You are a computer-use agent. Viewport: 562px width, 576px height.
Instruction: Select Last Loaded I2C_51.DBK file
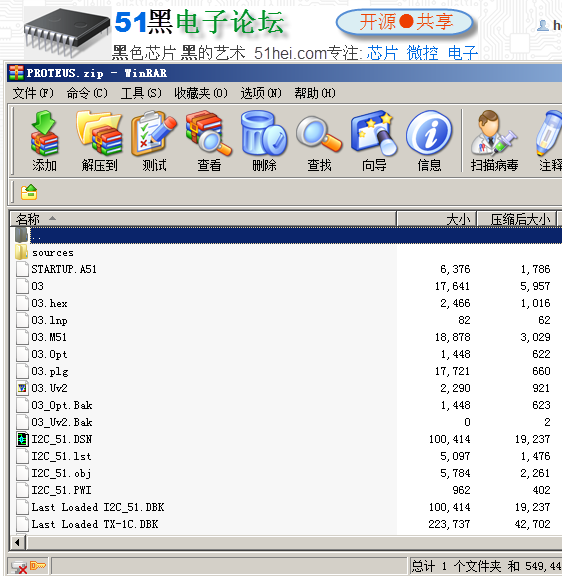pos(285,507)
